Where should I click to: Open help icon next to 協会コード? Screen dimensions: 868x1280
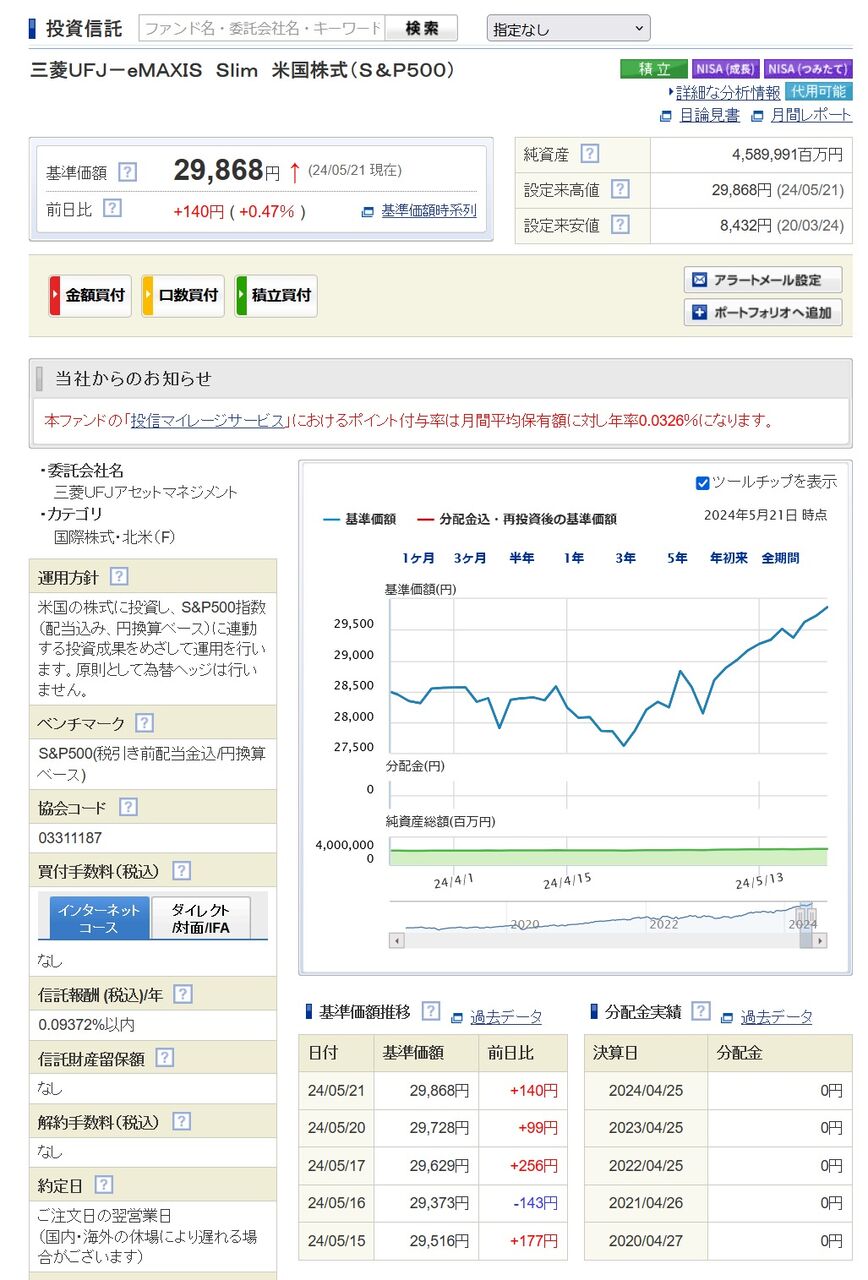point(128,806)
